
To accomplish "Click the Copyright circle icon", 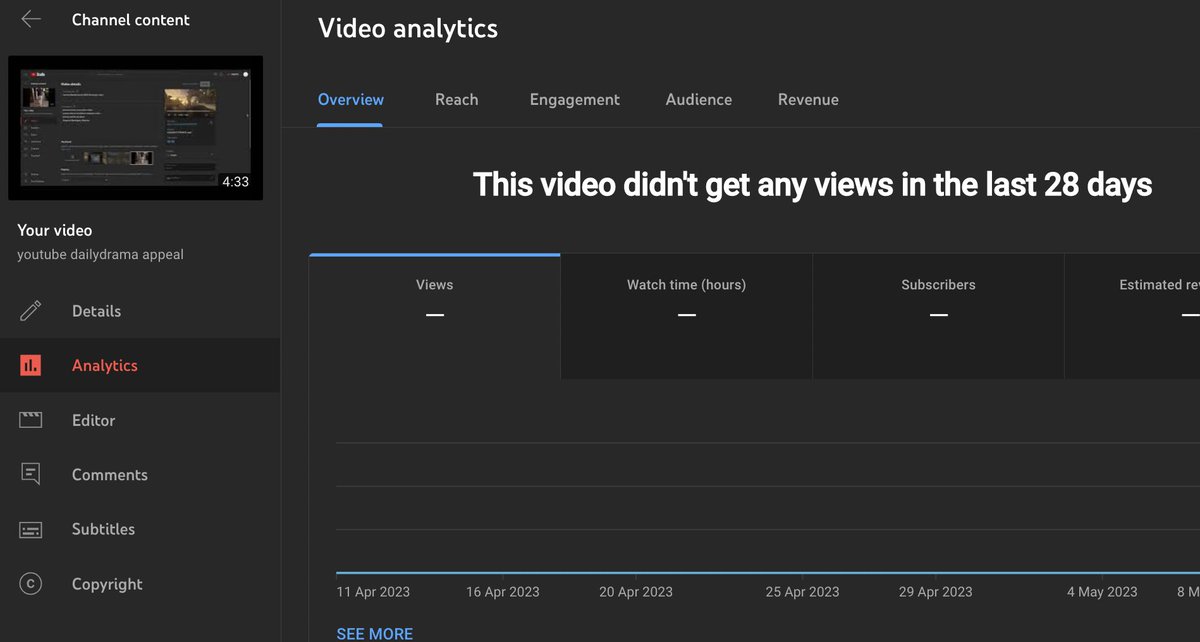I will click(31, 584).
